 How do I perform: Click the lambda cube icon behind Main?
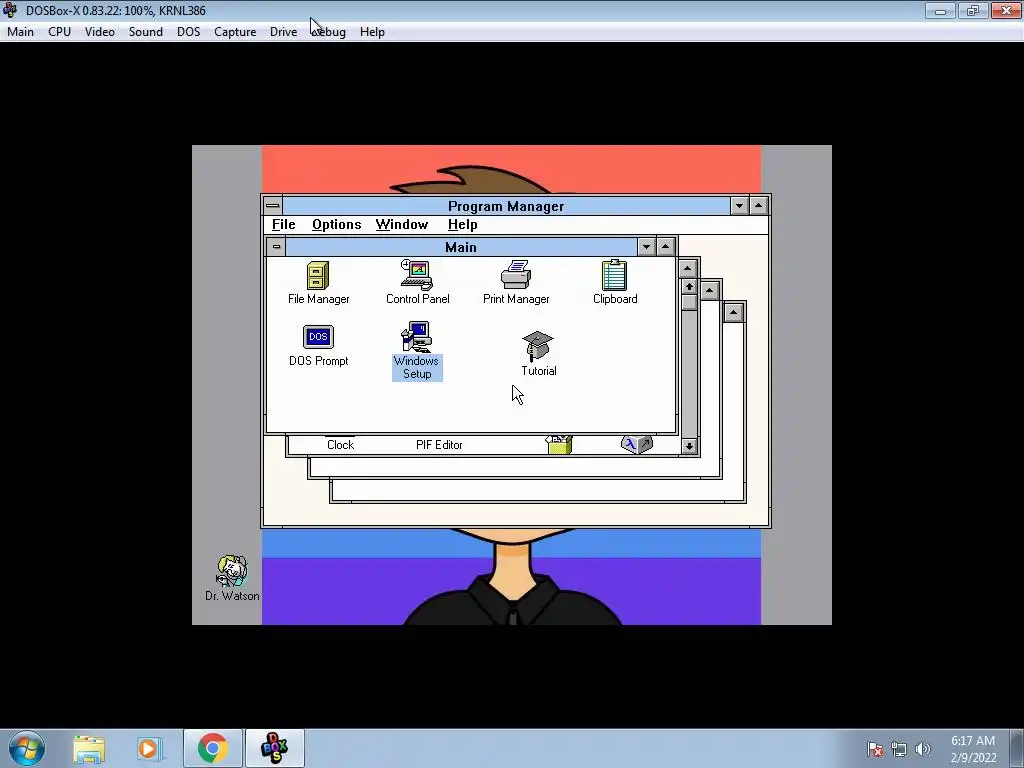click(x=636, y=445)
